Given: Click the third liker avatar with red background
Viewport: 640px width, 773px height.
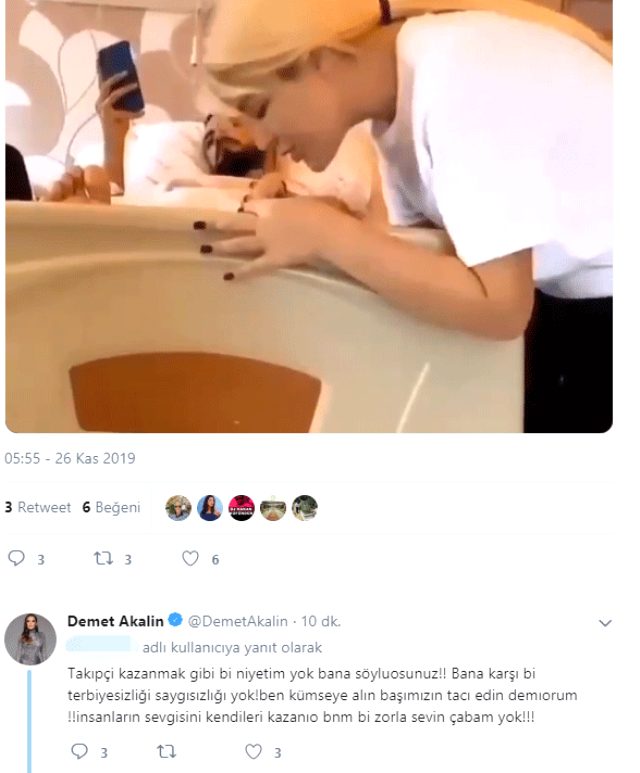Looking at the screenshot, I should [x=242, y=507].
